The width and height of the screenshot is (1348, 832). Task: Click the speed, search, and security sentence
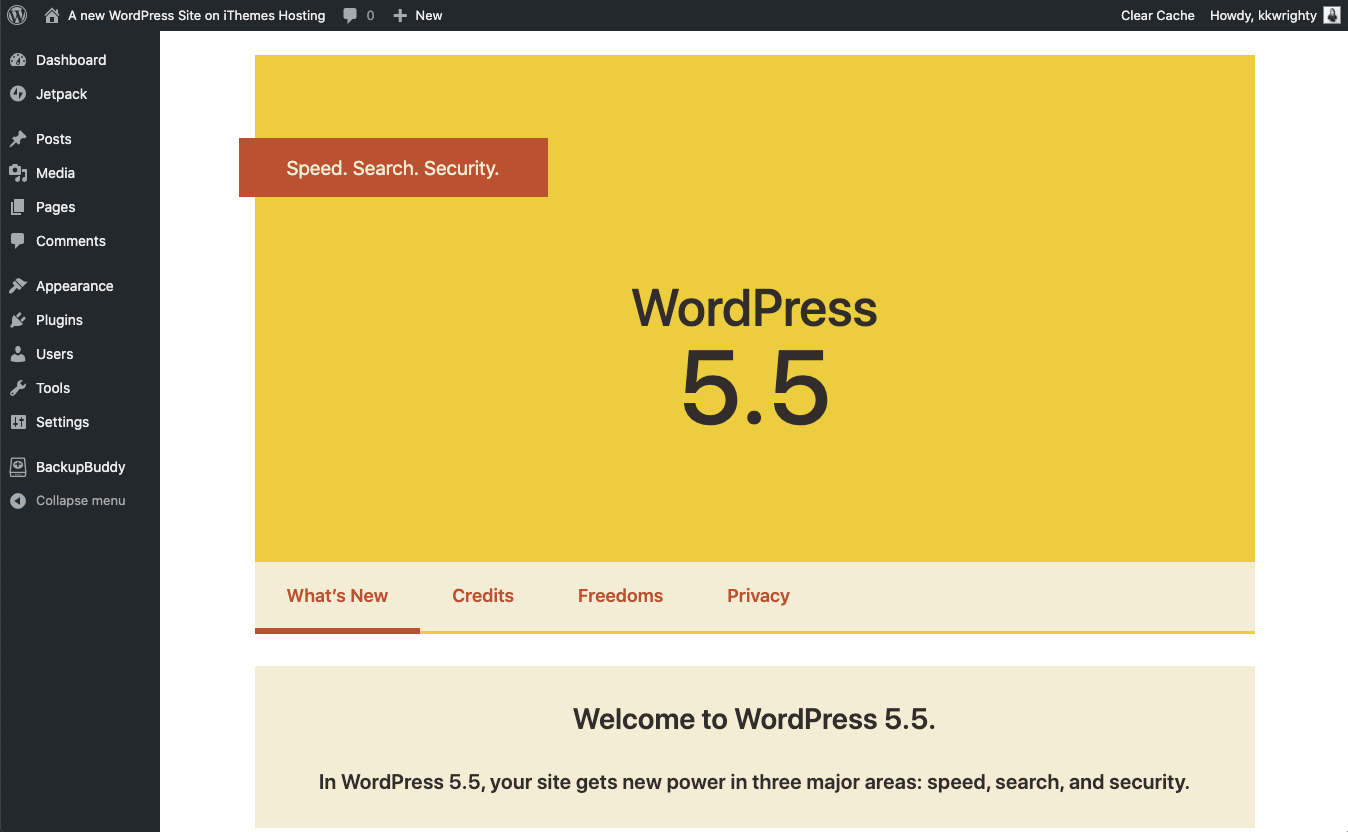[x=754, y=782]
